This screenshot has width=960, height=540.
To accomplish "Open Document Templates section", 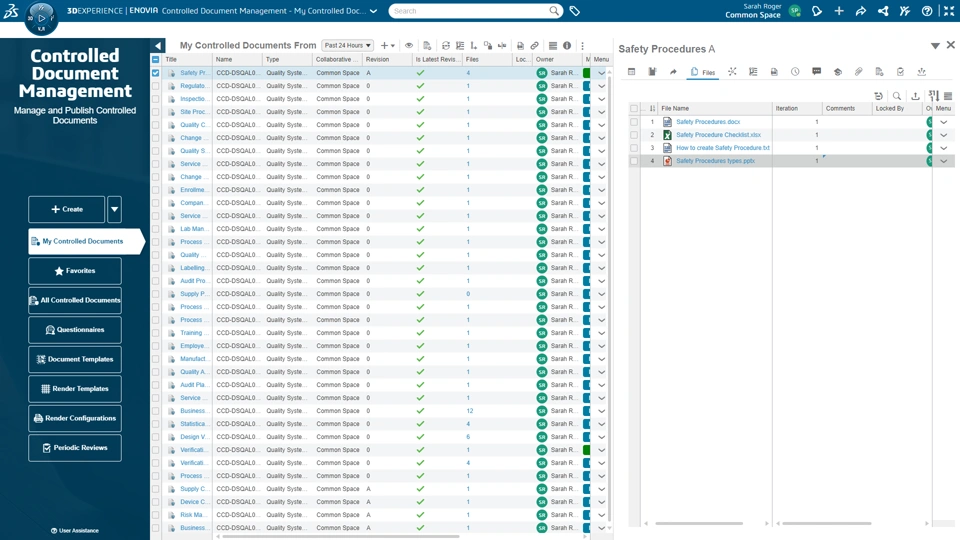I will coord(75,359).
